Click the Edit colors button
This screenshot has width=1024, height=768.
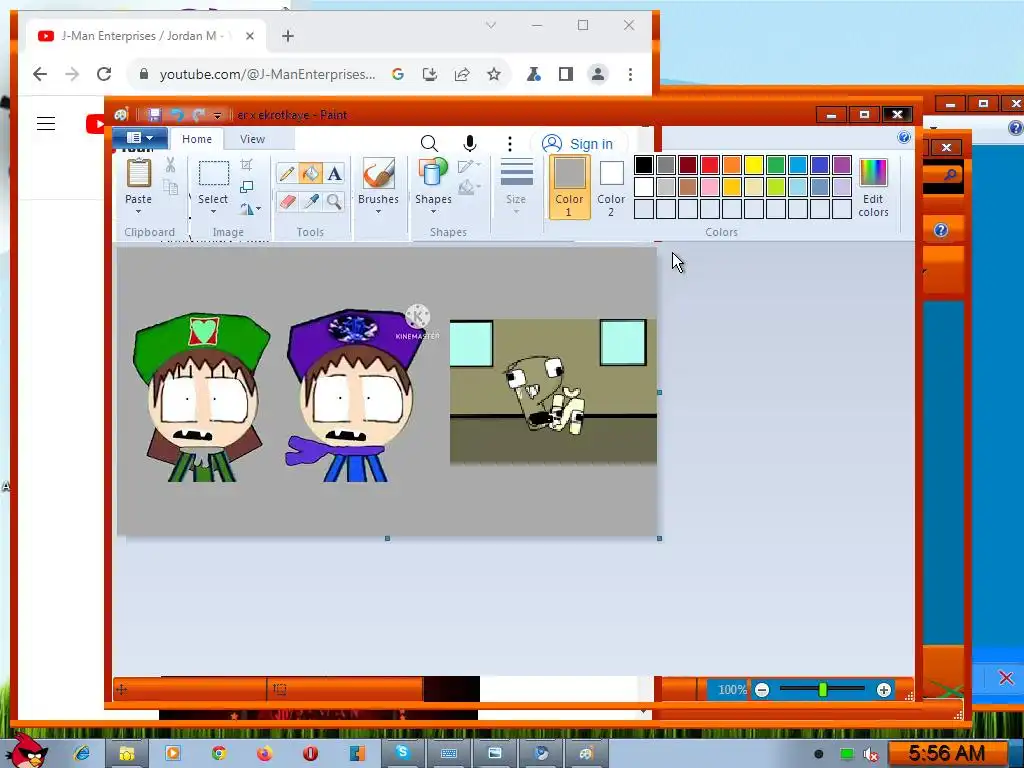[x=873, y=188]
